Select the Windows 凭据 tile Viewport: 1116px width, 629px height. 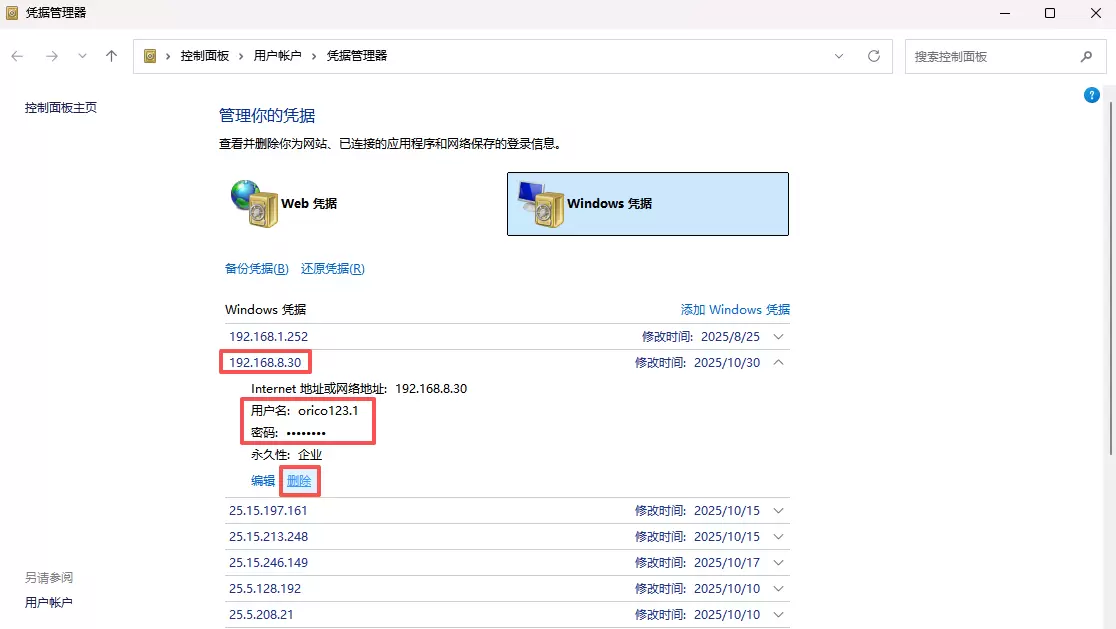click(x=647, y=204)
